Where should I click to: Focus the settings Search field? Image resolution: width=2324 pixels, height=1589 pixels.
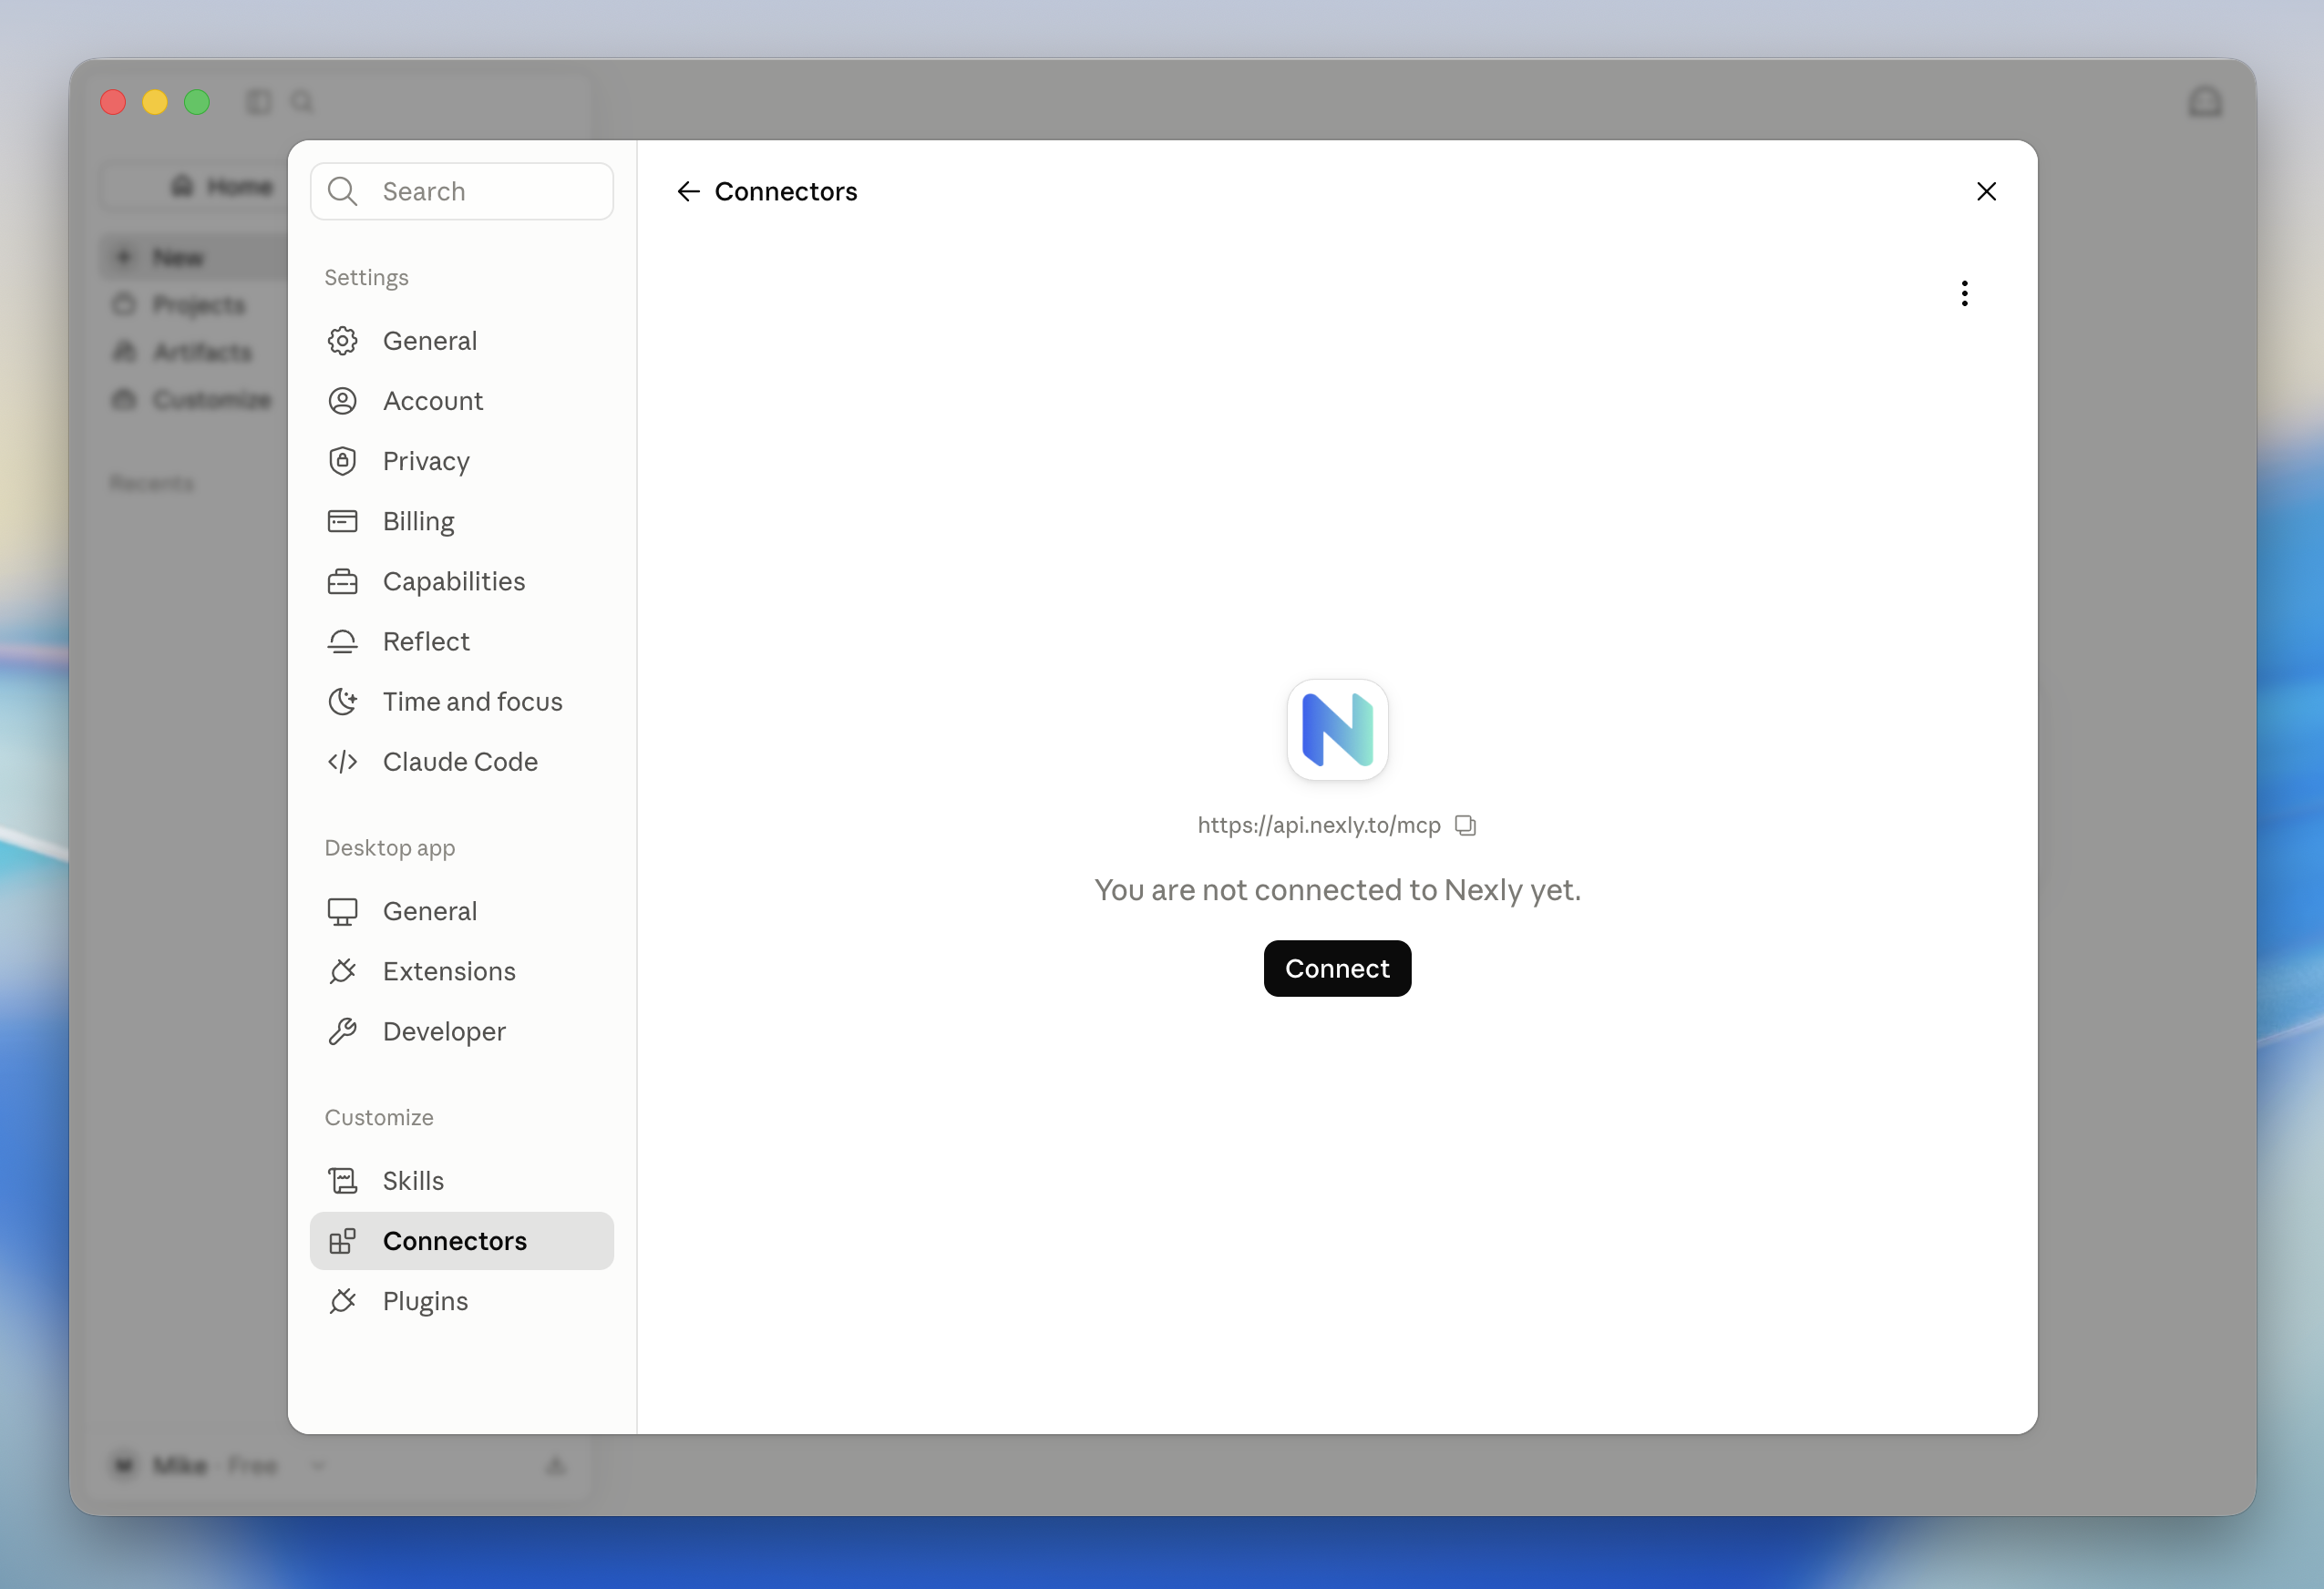[461, 191]
